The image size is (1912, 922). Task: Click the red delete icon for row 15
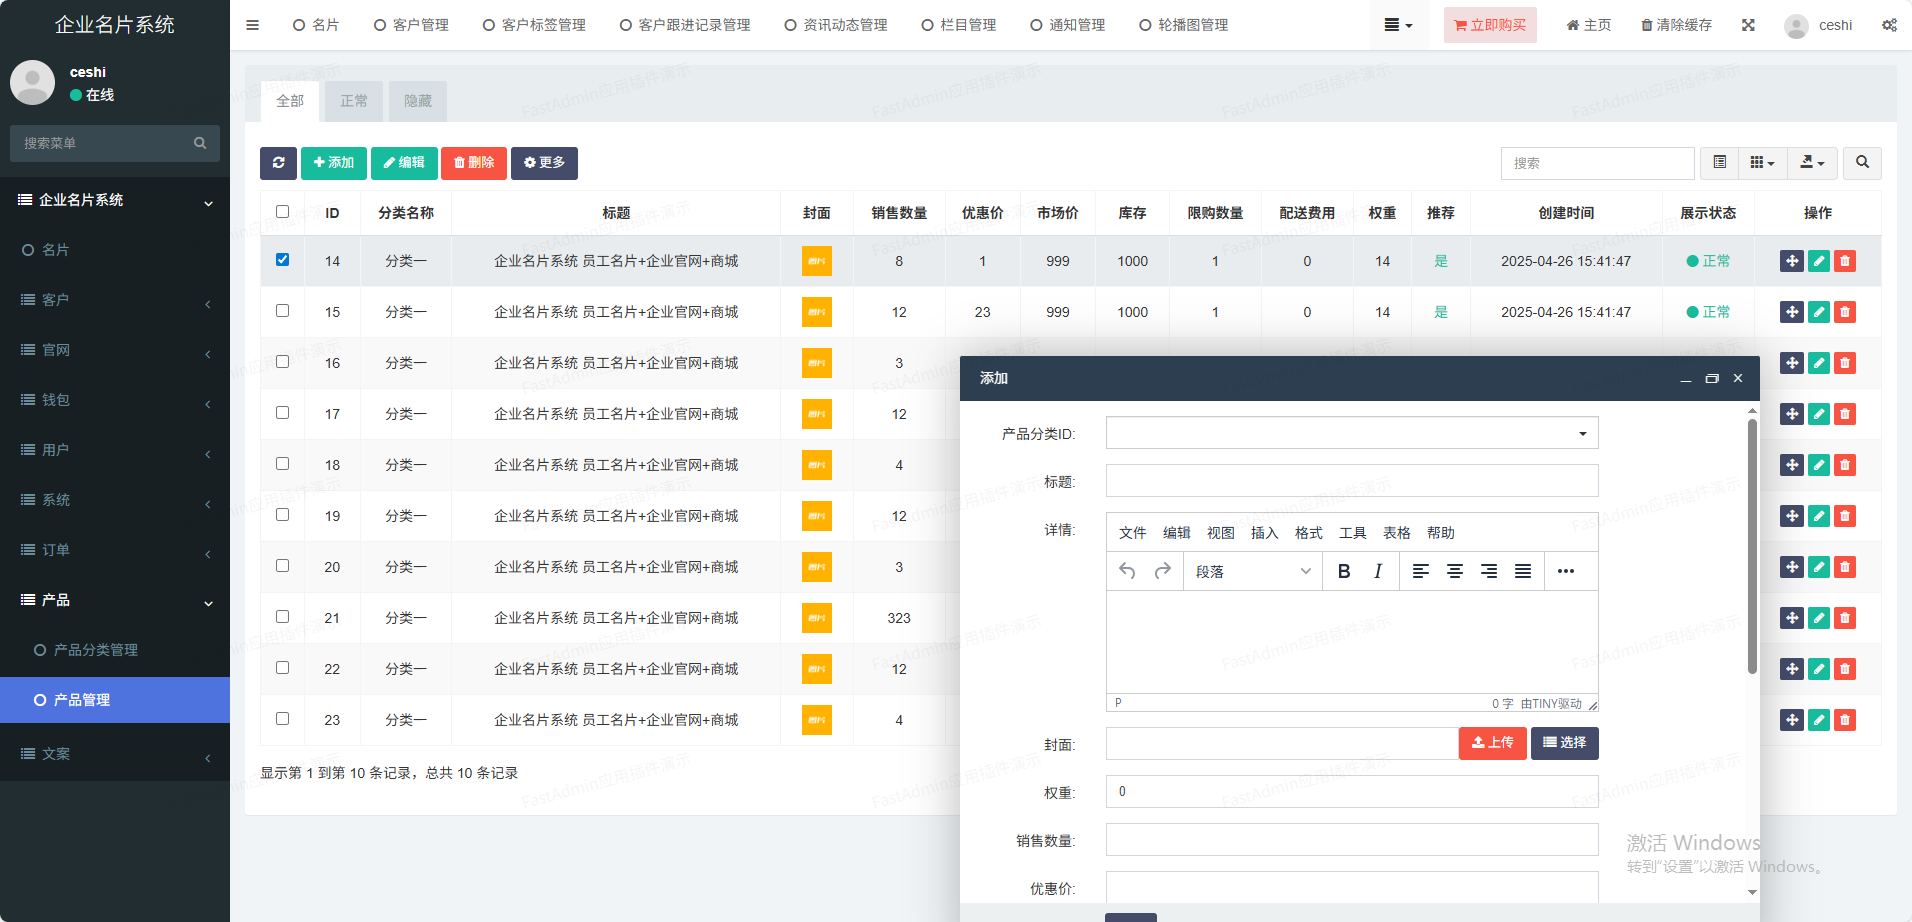coord(1845,312)
